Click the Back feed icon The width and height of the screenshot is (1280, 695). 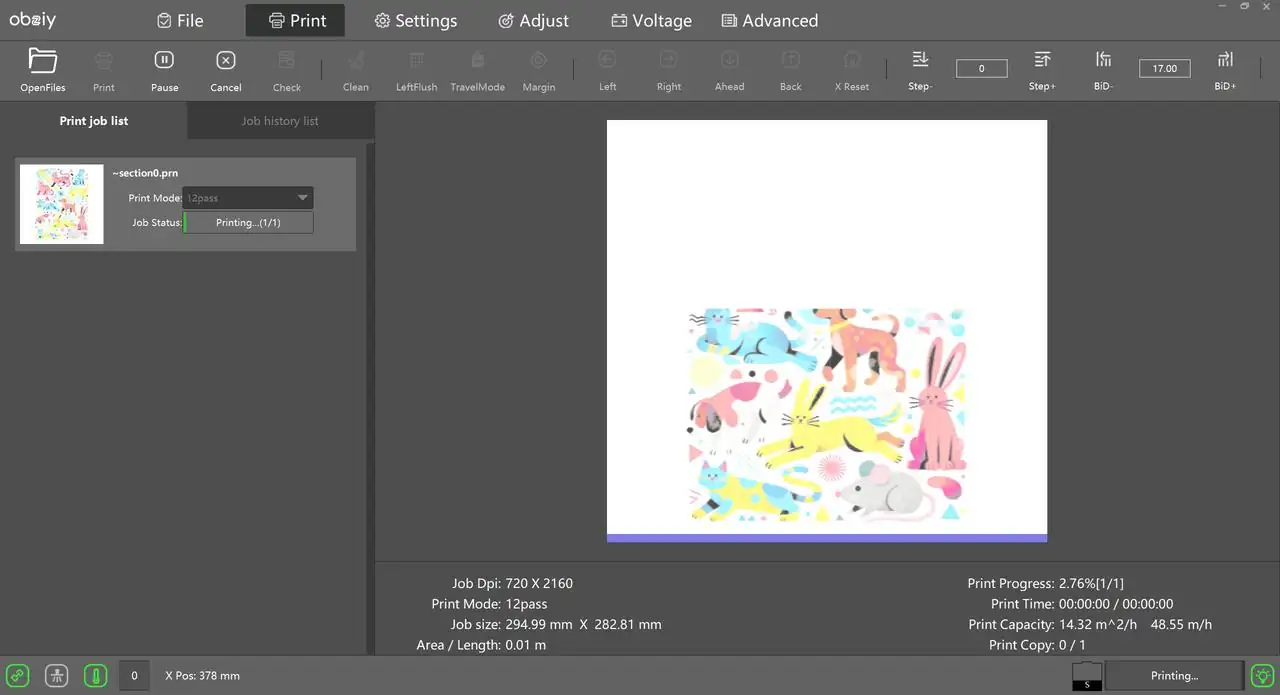[x=791, y=69]
